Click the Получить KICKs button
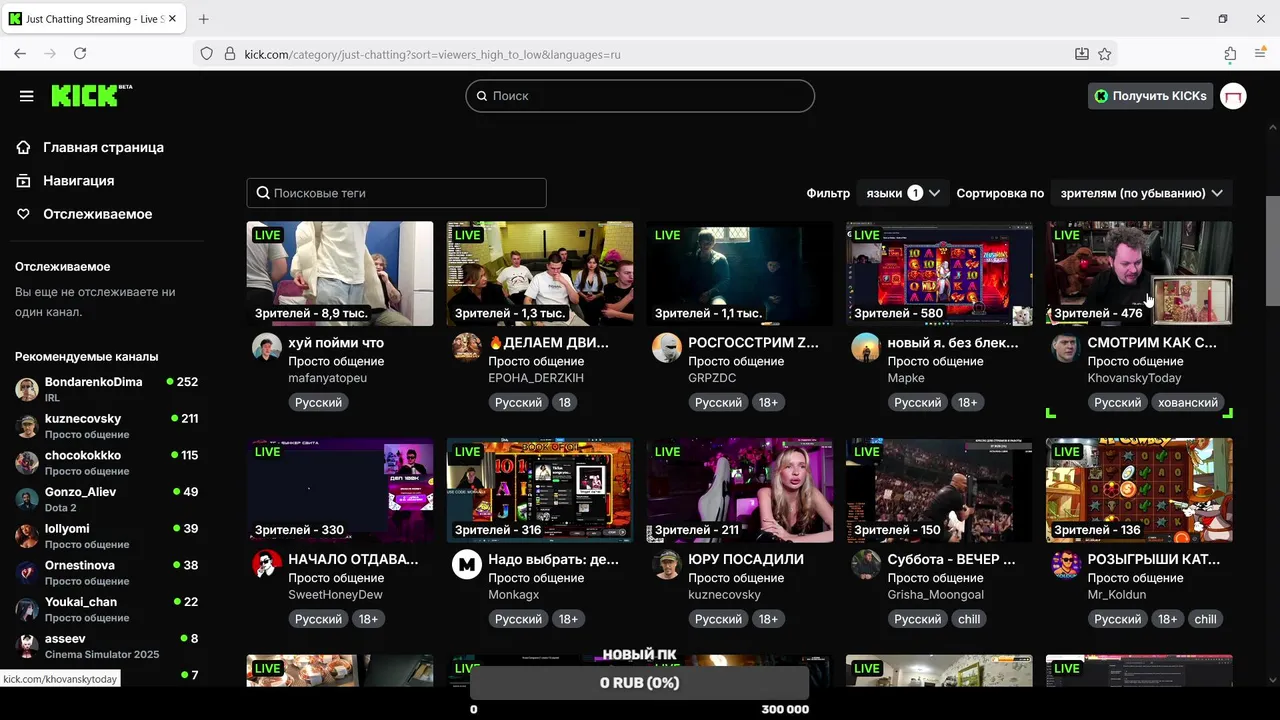Image resolution: width=1280 pixels, height=720 pixels. click(1150, 96)
